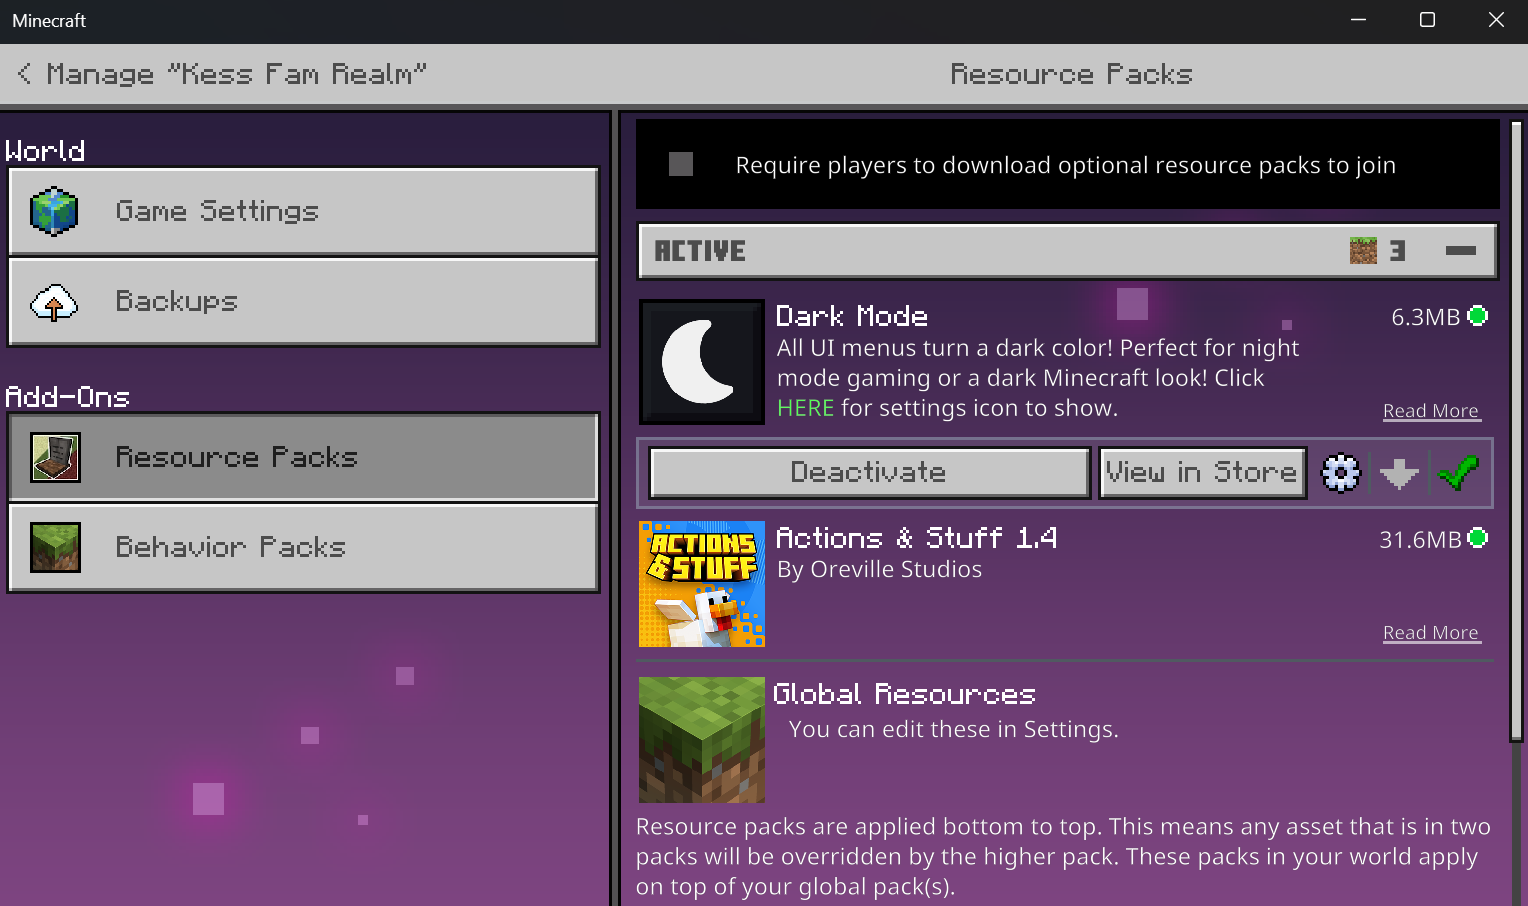Select the Actions & Stuff pack icon
This screenshot has height=906, width=1528.
pos(702,584)
